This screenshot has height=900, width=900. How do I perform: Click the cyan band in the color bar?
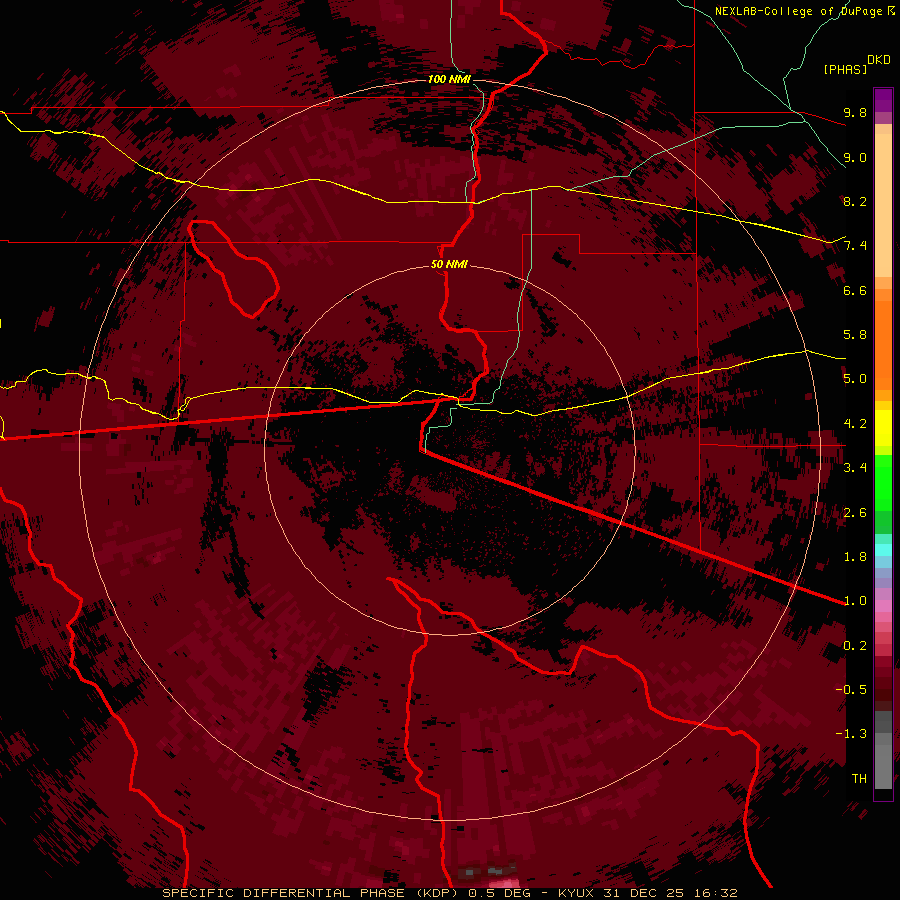tap(883, 550)
